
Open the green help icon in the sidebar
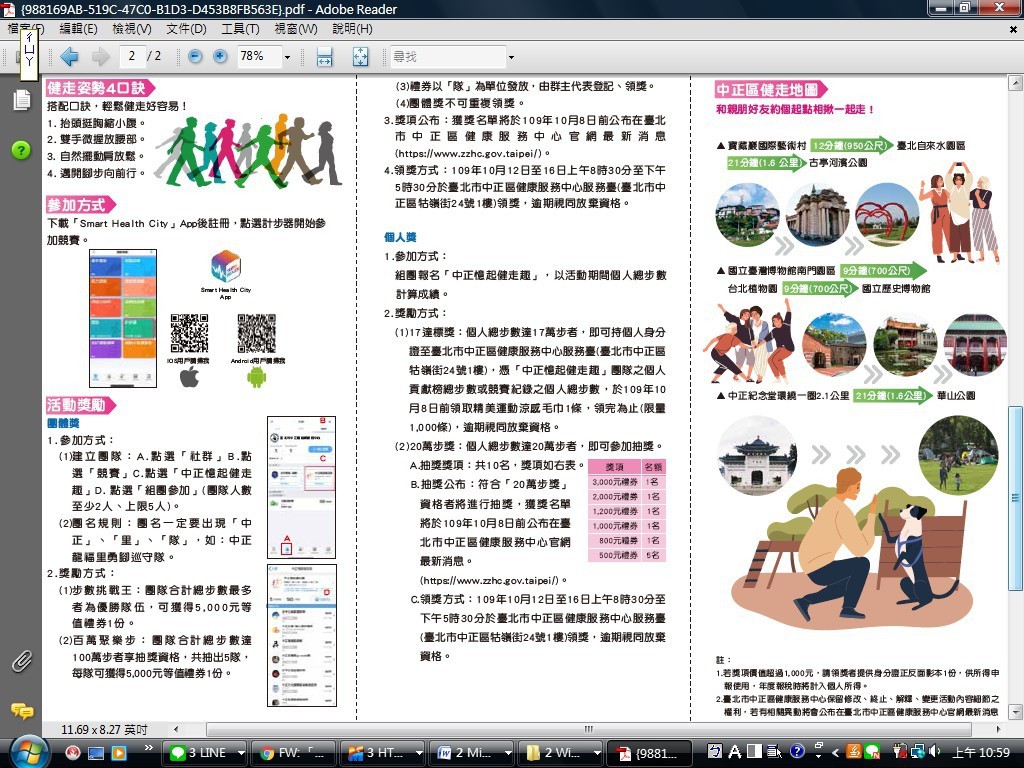pos(21,150)
